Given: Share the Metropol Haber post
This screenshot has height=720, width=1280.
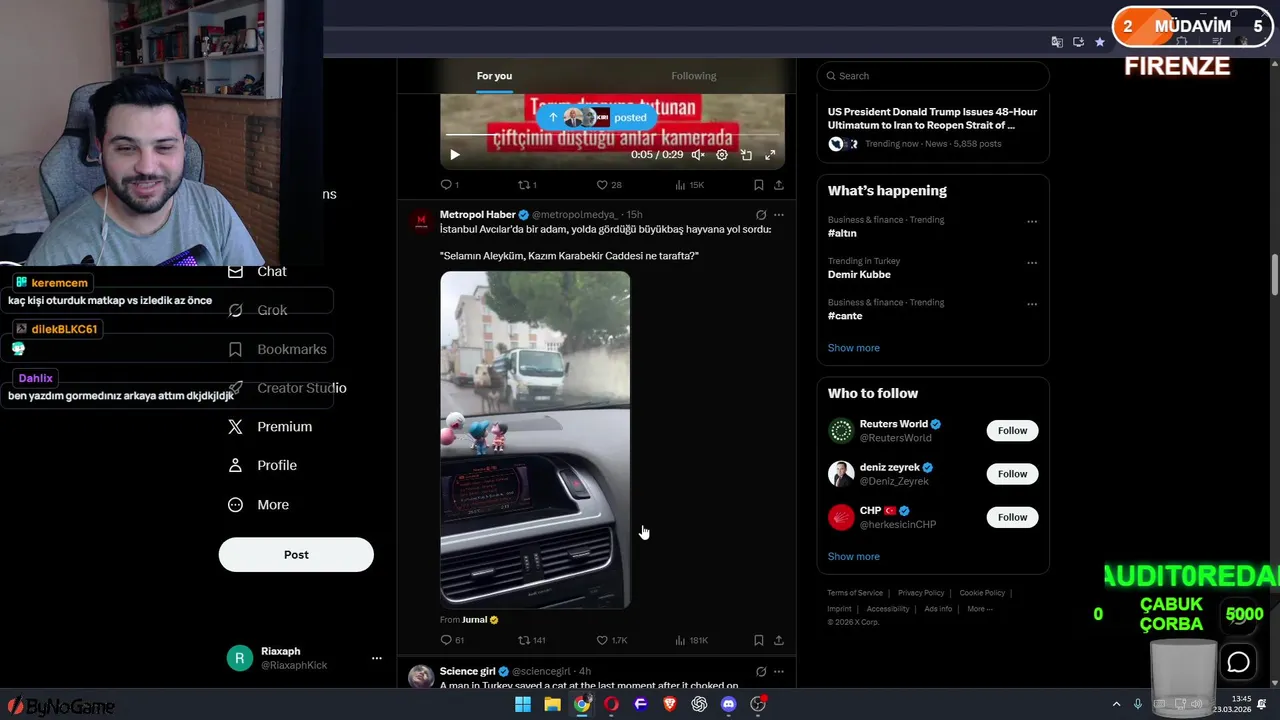Looking at the screenshot, I should coord(779,640).
